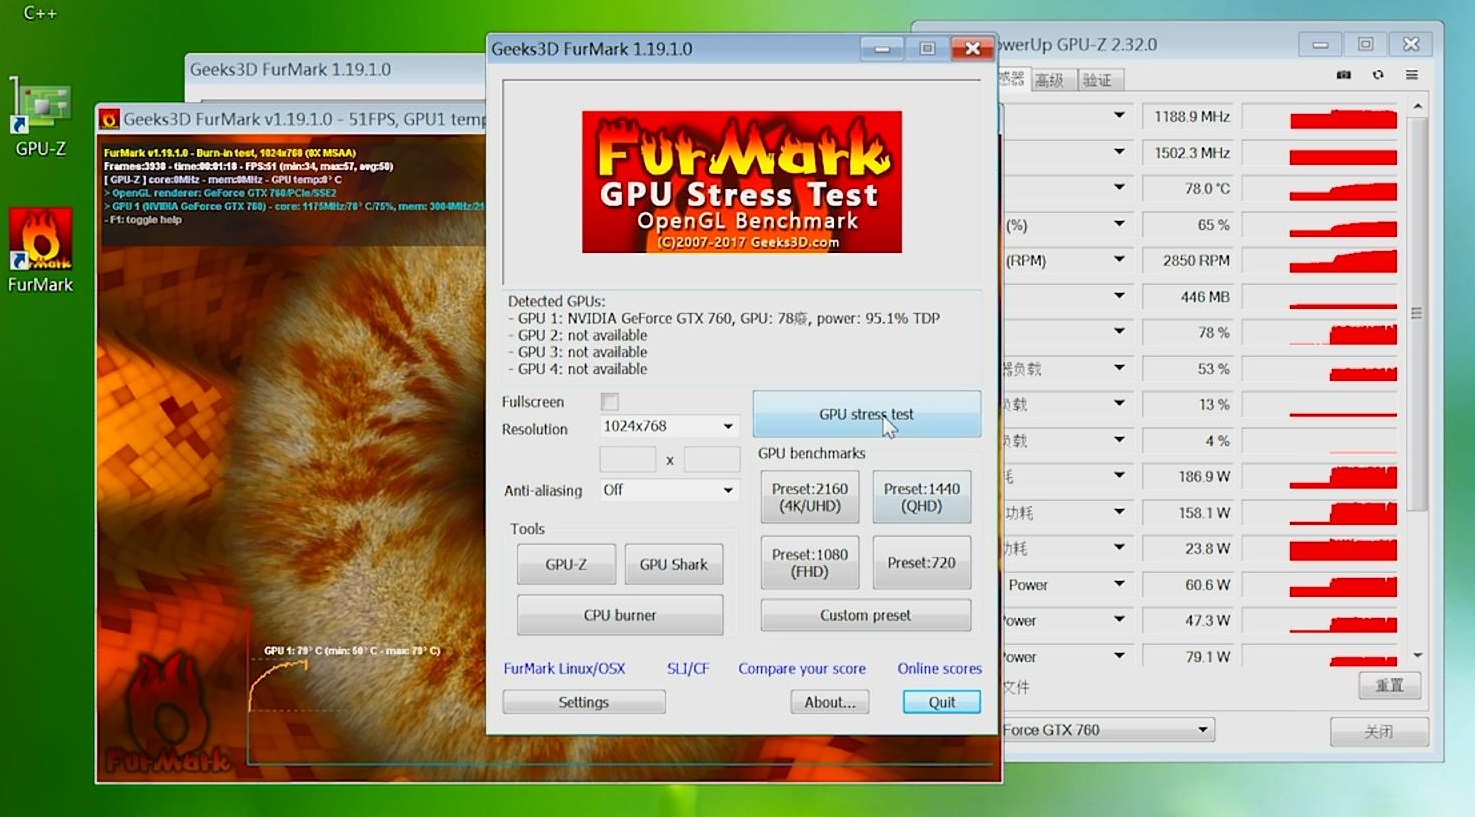Click the FurMark GPU Stress Test logo banner
This screenshot has width=1475, height=817.
(x=741, y=181)
